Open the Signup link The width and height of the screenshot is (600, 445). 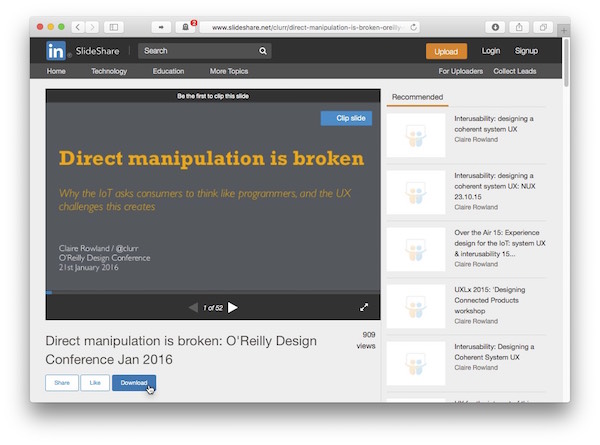pyautogui.click(x=526, y=51)
